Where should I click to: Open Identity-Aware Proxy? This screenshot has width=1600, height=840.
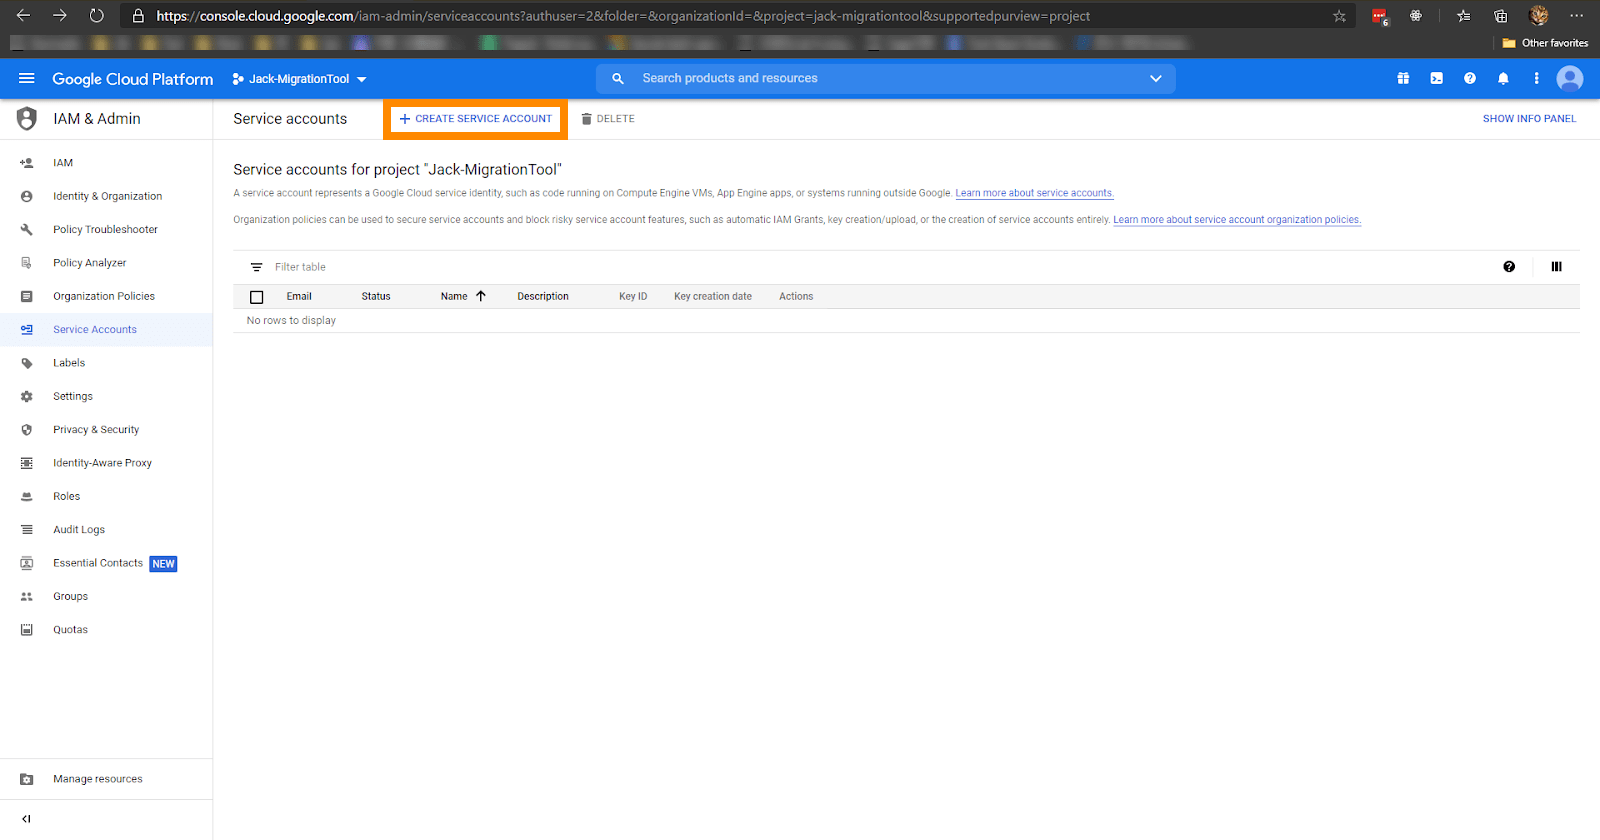(x=102, y=463)
